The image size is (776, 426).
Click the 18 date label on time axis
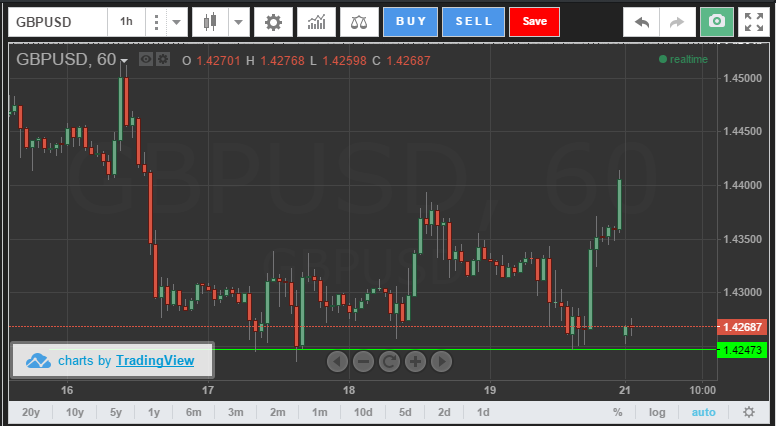click(x=349, y=390)
